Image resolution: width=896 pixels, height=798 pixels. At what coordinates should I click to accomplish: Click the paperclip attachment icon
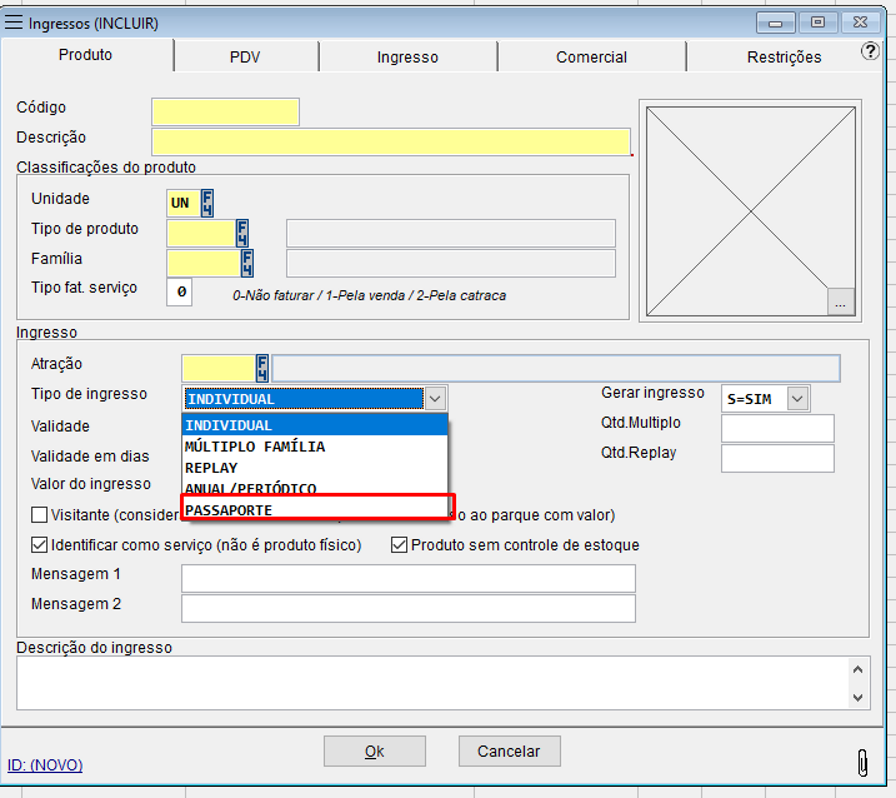click(x=862, y=762)
